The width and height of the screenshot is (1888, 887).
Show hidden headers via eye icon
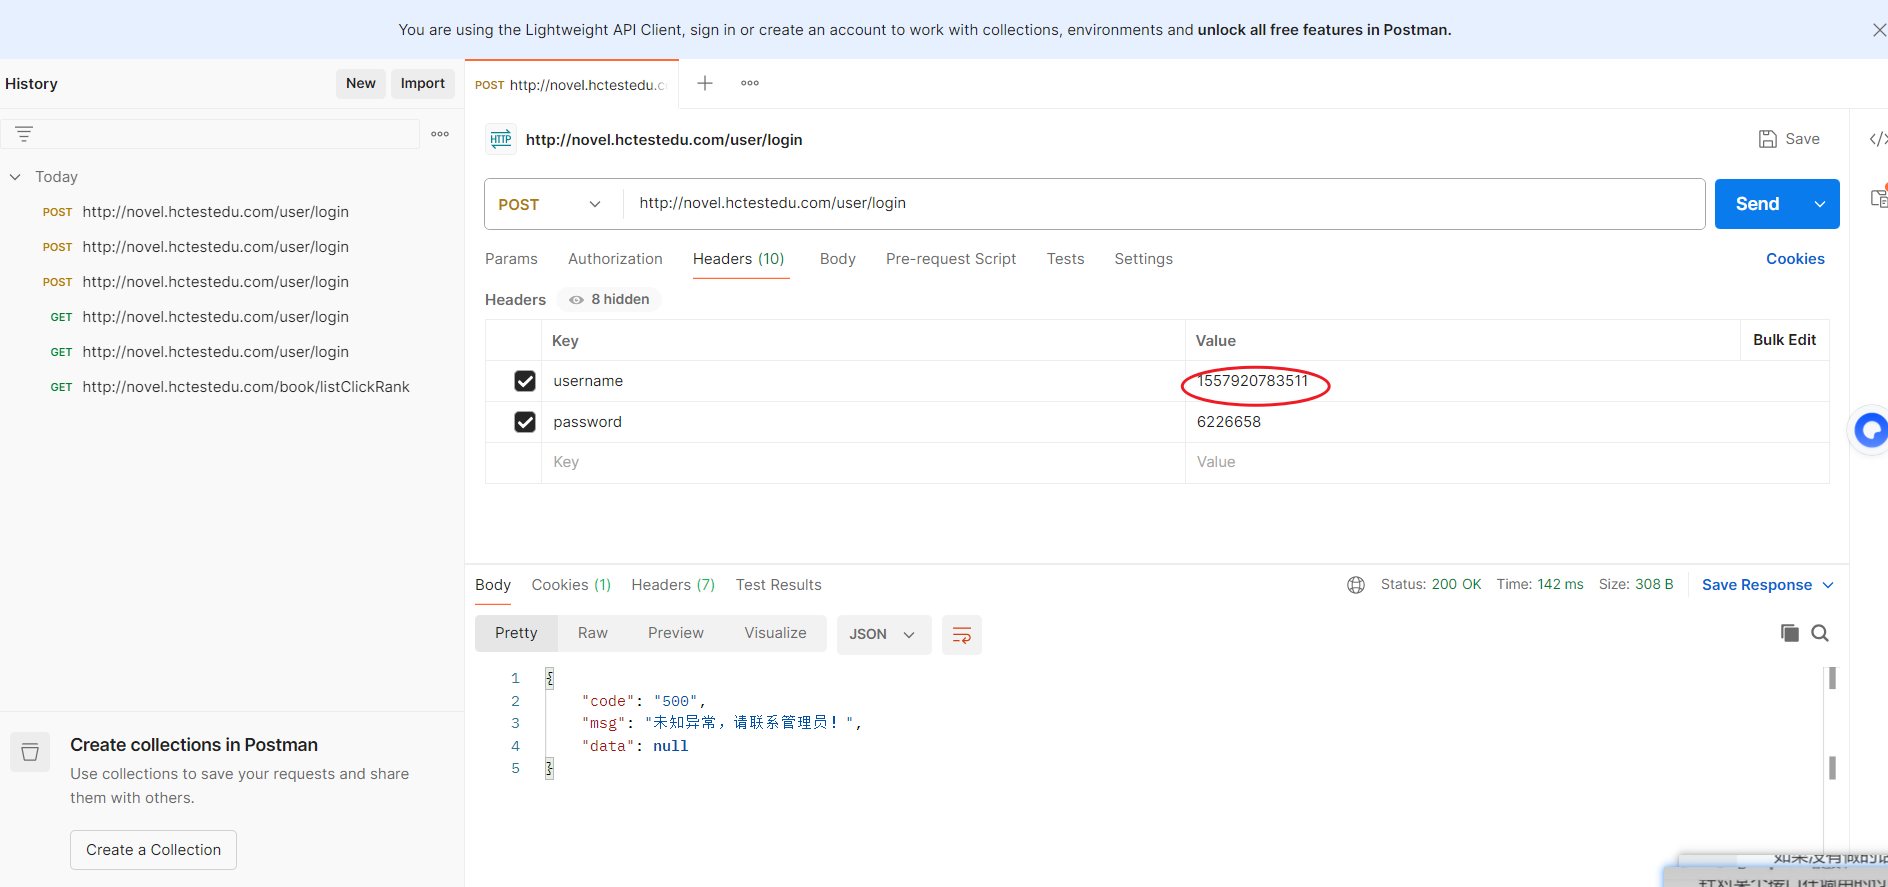[x=576, y=300]
